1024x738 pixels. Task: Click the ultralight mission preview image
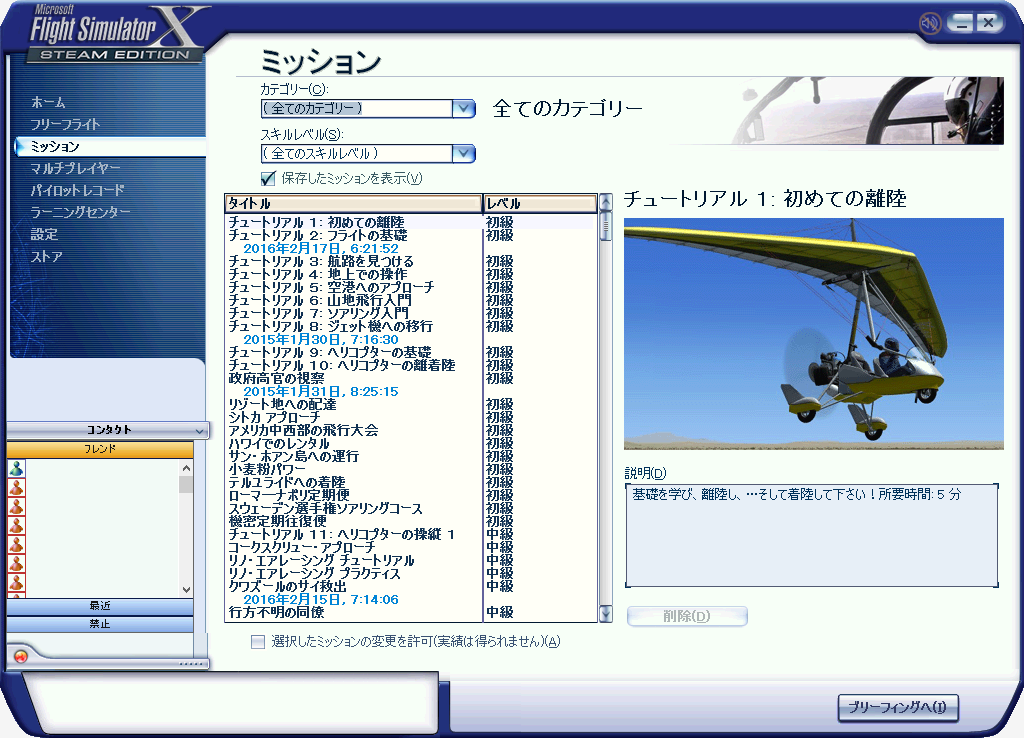[x=813, y=334]
